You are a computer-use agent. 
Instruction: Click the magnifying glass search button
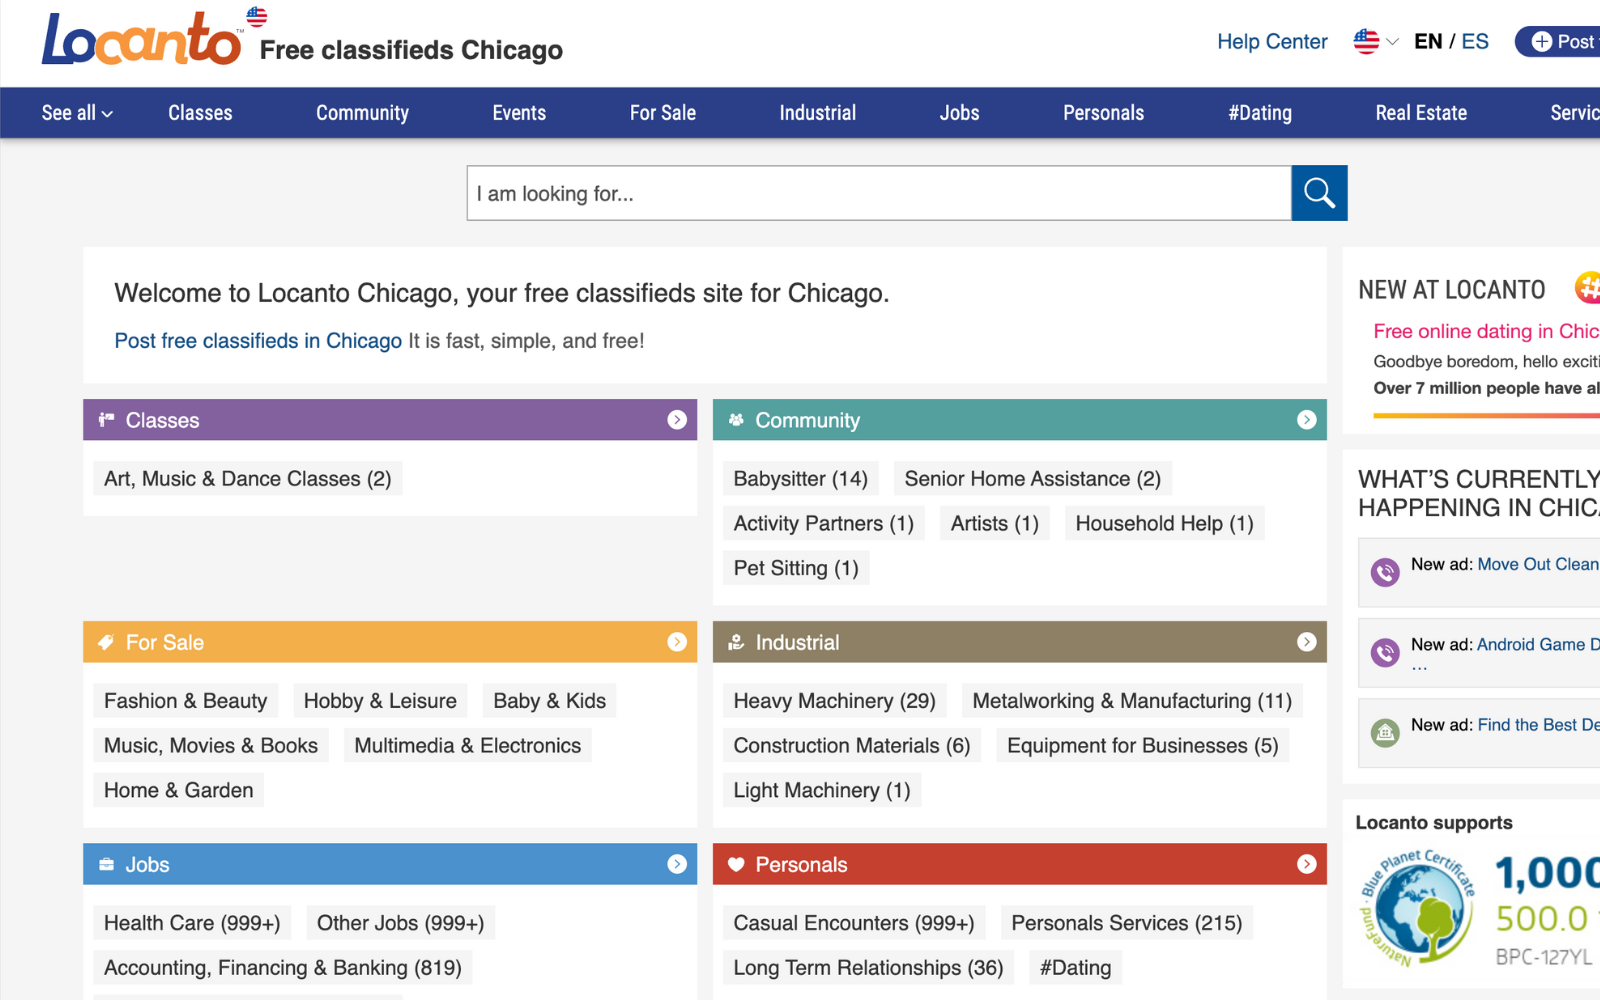point(1319,193)
